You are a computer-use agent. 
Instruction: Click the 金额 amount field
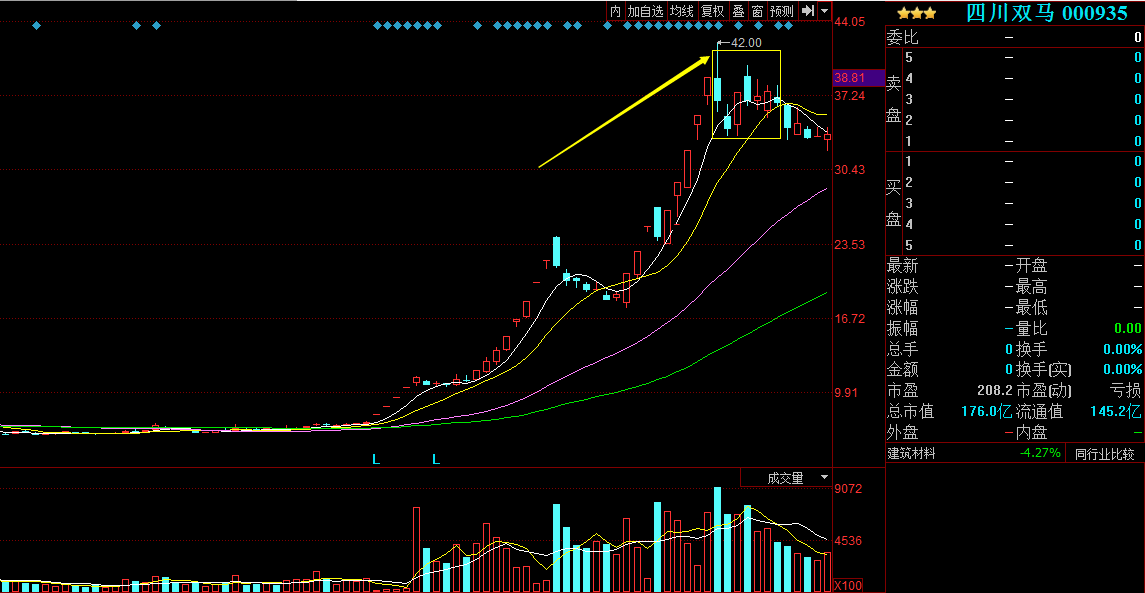point(950,370)
